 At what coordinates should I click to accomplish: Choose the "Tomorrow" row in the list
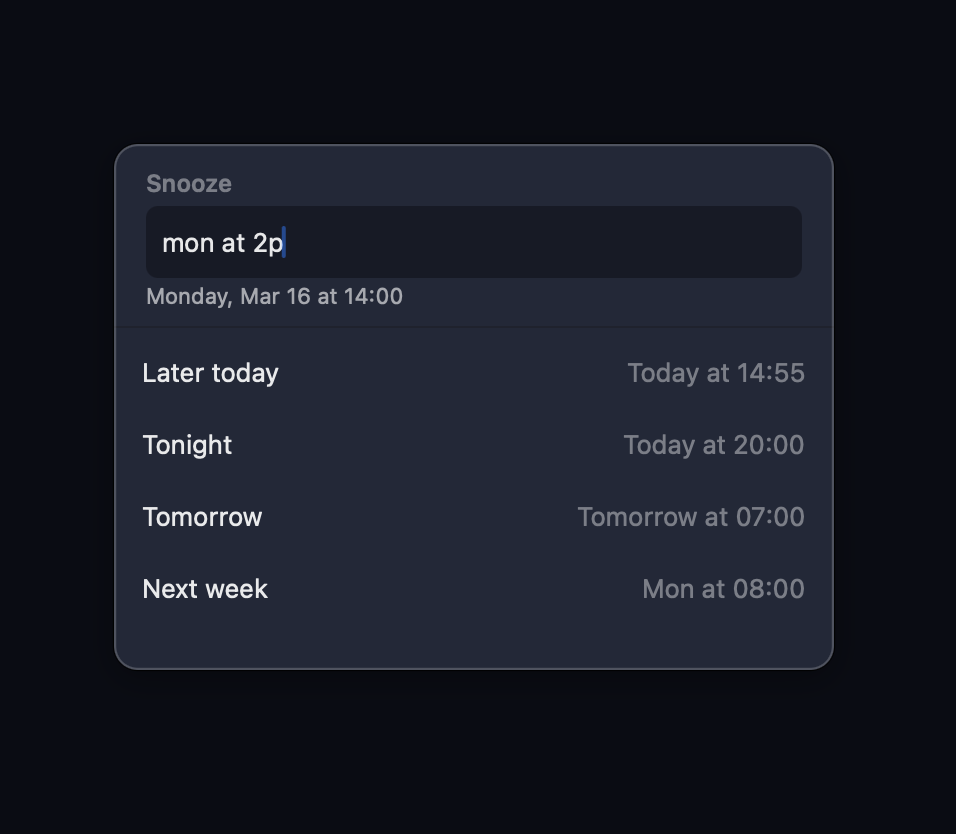pos(473,517)
